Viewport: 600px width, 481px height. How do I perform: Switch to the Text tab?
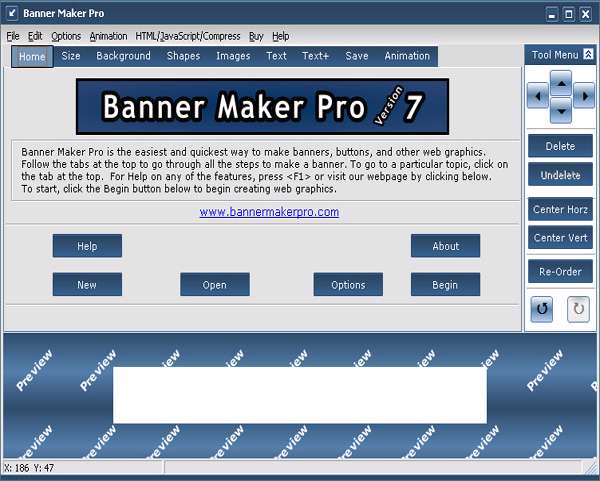[x=276, y=56]
